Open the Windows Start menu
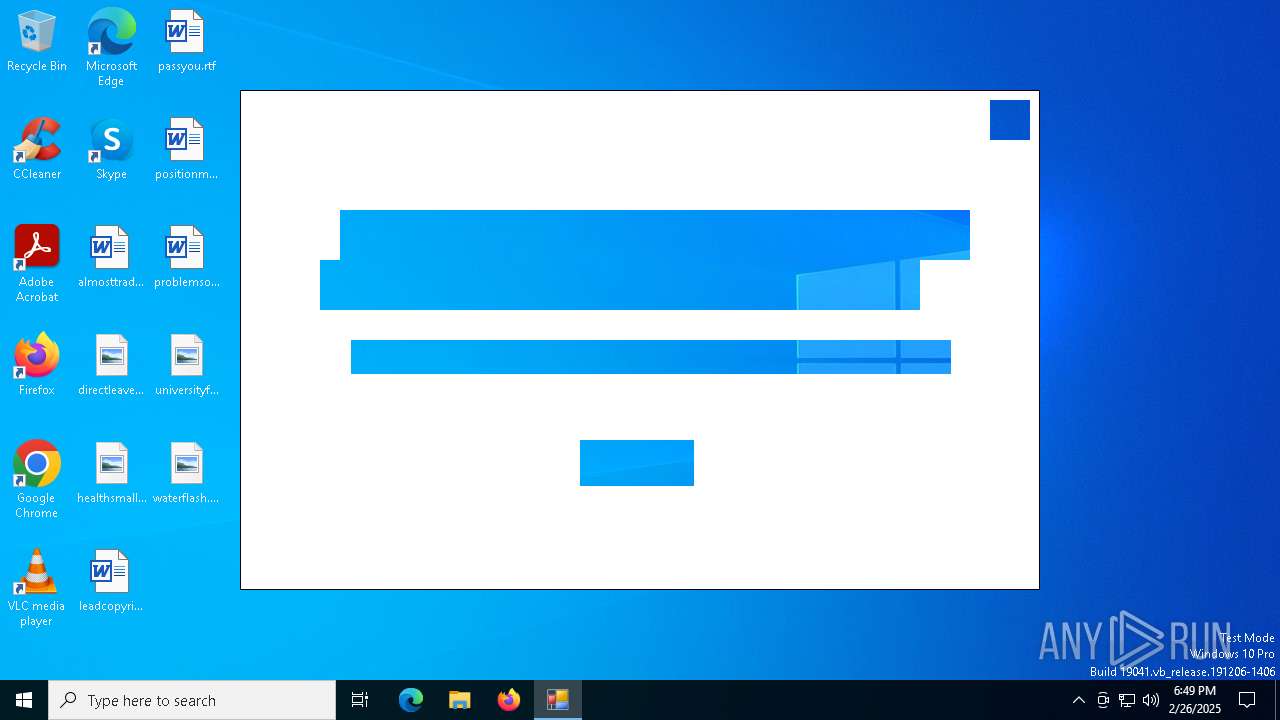 click(24, 700)
